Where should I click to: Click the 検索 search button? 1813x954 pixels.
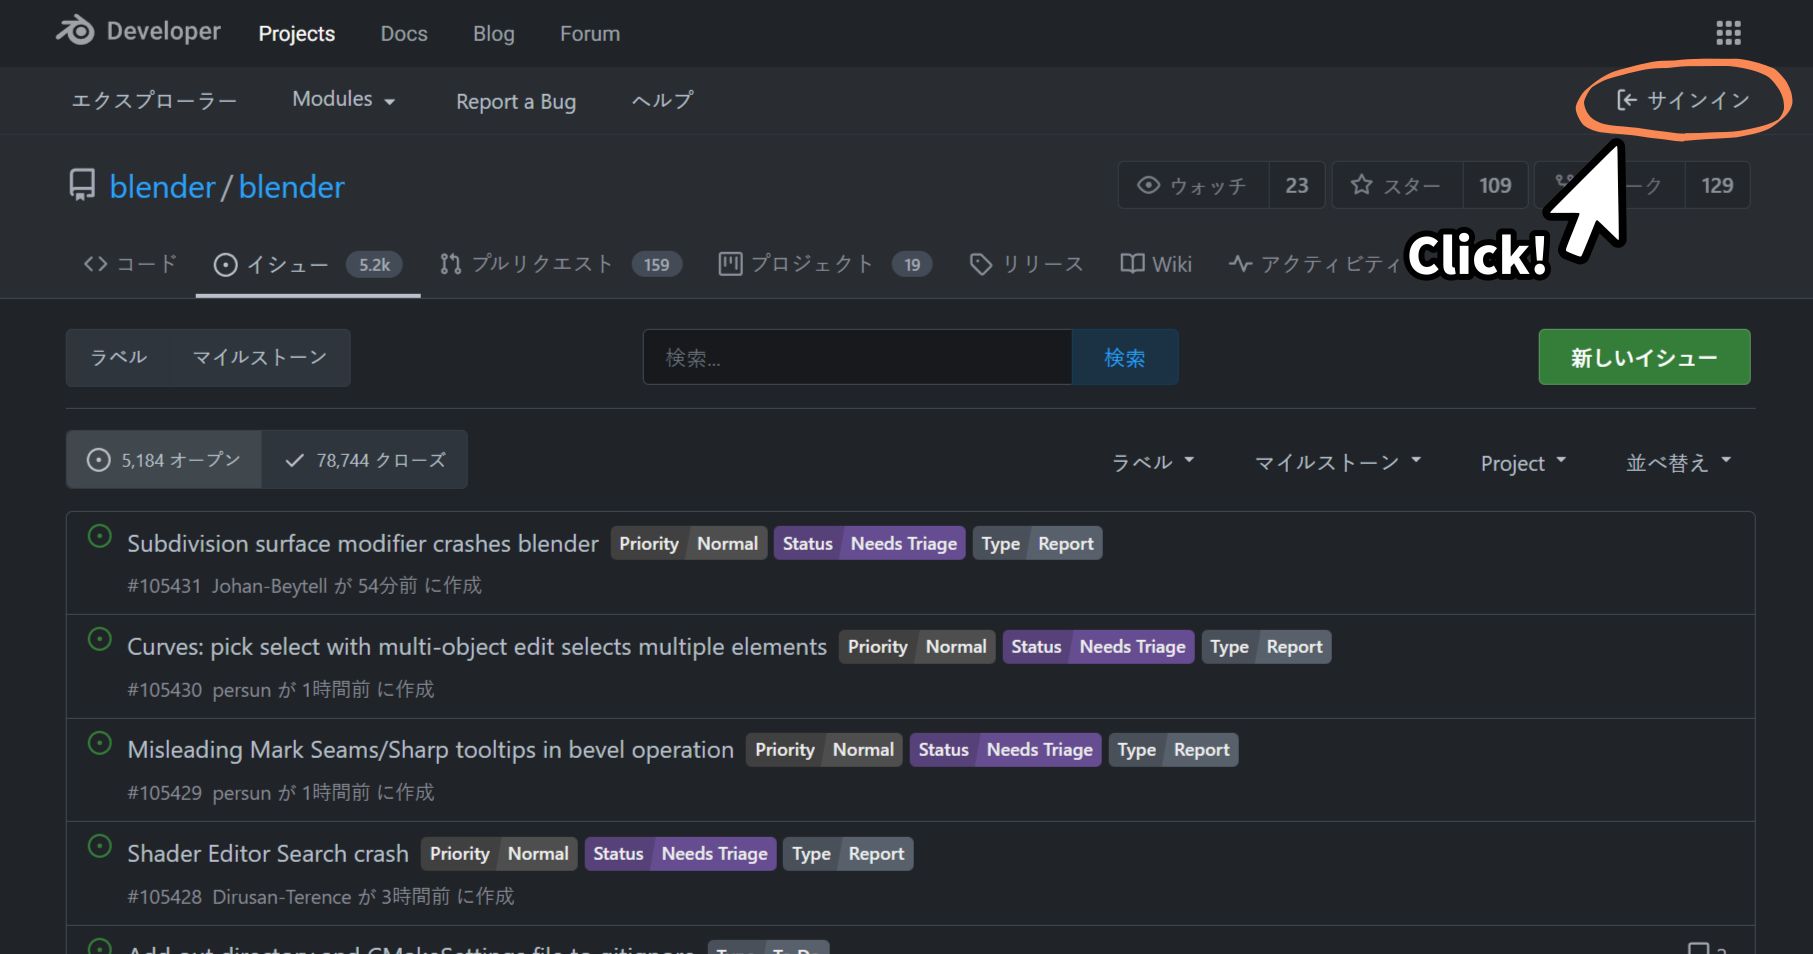[1125, 357]
